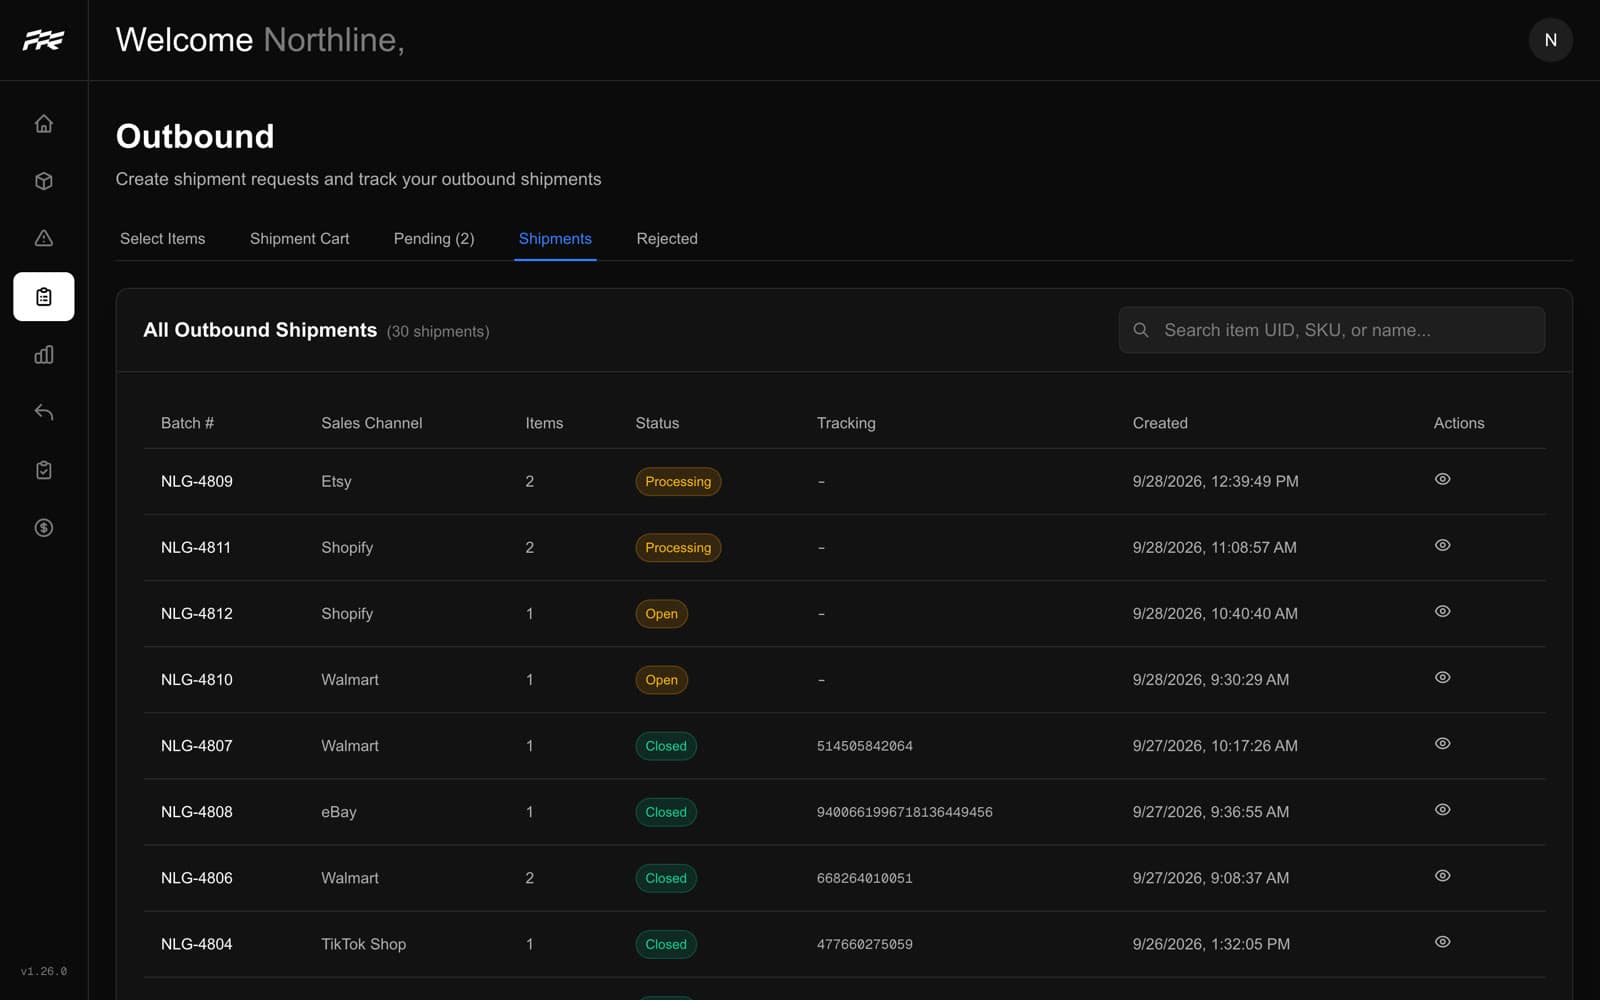The image size is (1600, 1000).
Task: Click the Batch # column header
Action: pyautogui.click(x=187, y=423)
